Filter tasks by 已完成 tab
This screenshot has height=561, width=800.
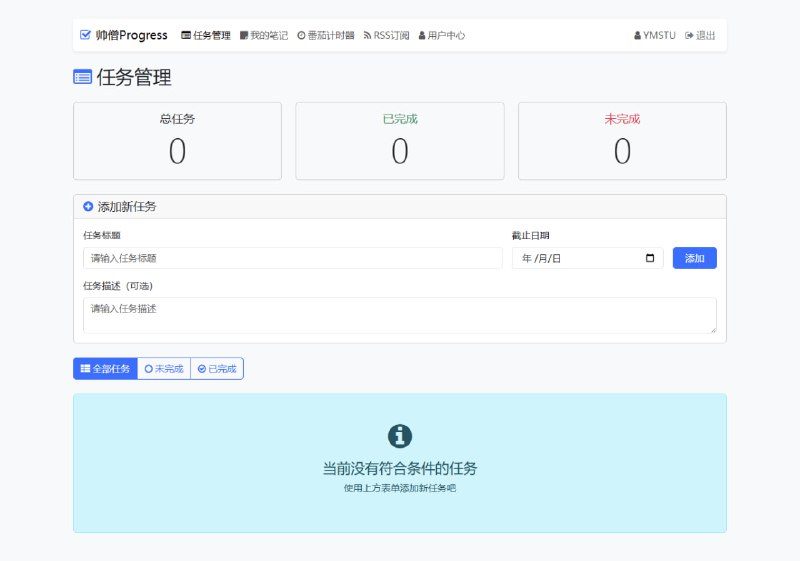(217, 369)
